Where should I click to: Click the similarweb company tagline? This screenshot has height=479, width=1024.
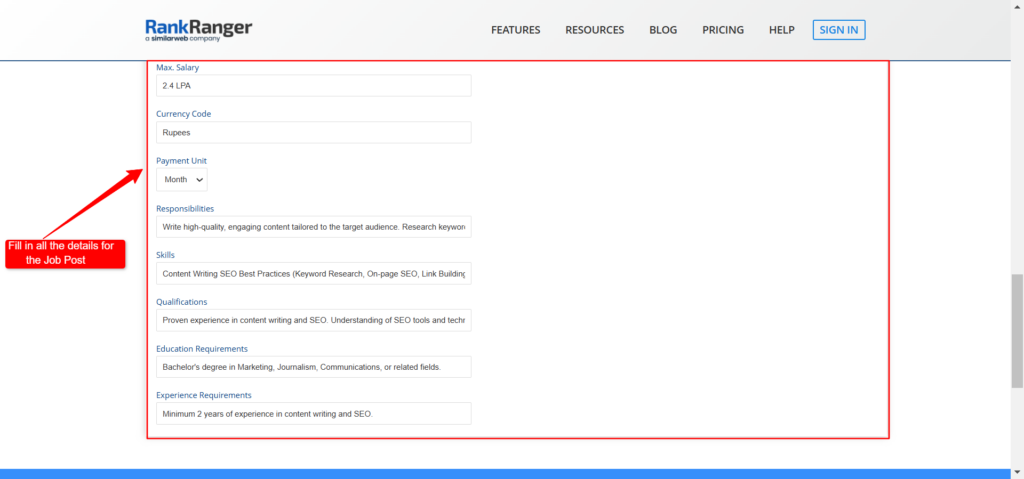point(182,39)
